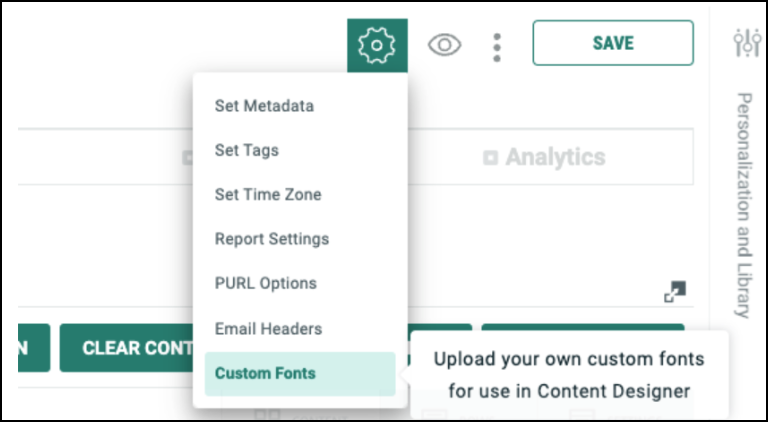Image resolution: width=768 pixels, height=422 pixels.
Task: Open Report Settings from the dropdown
Action: tap(272, 239)
